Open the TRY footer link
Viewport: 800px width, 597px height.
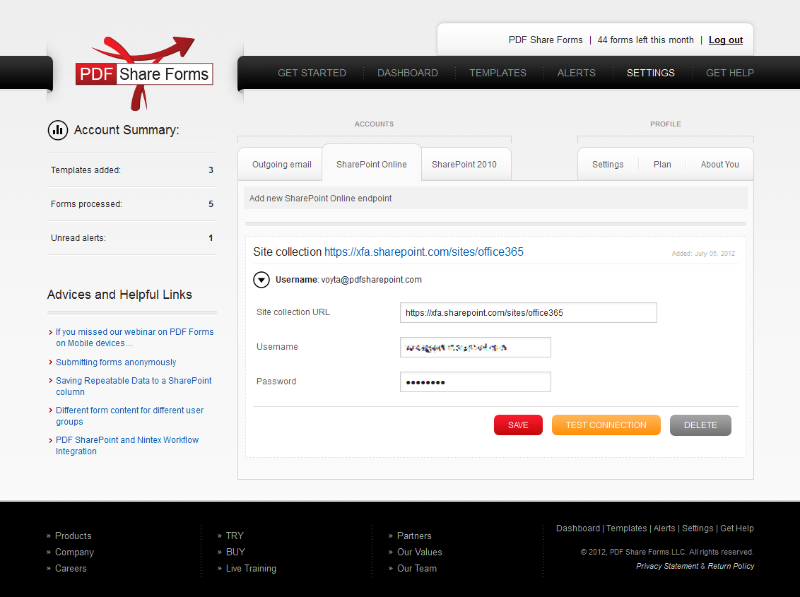point(235,536)
